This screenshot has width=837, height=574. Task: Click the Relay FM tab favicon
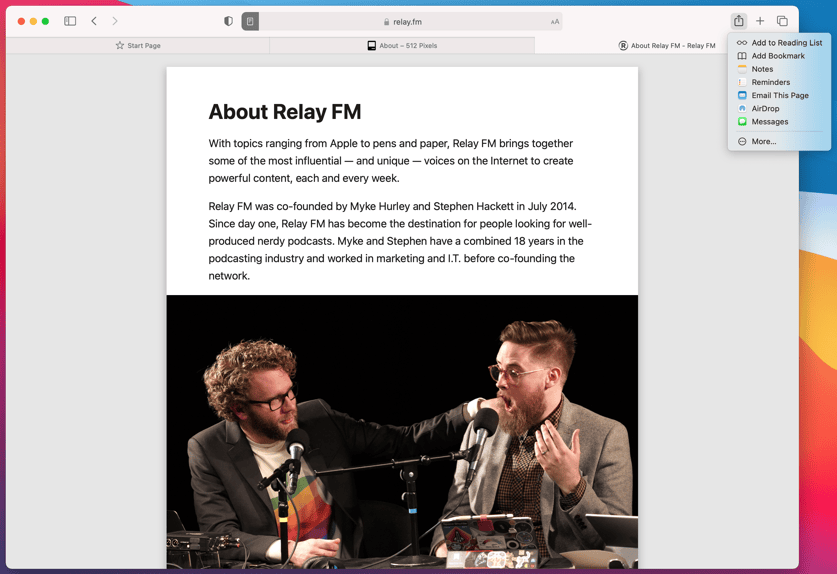coord(623,45)
